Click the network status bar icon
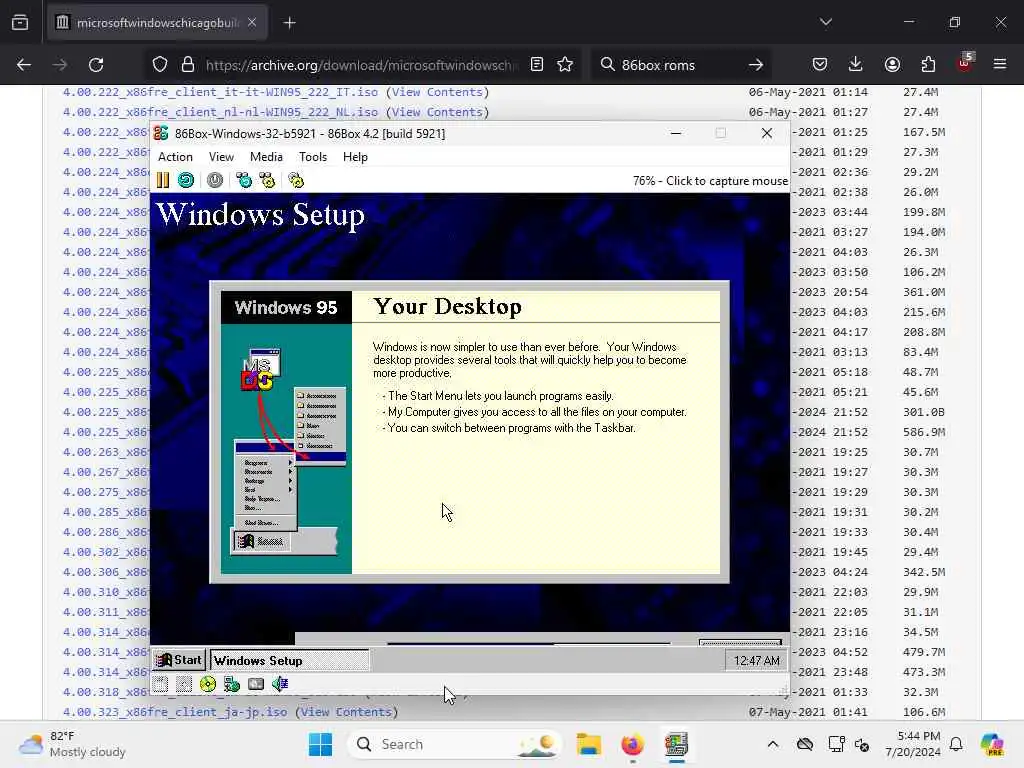1024x768 pixels. point(232,684)
